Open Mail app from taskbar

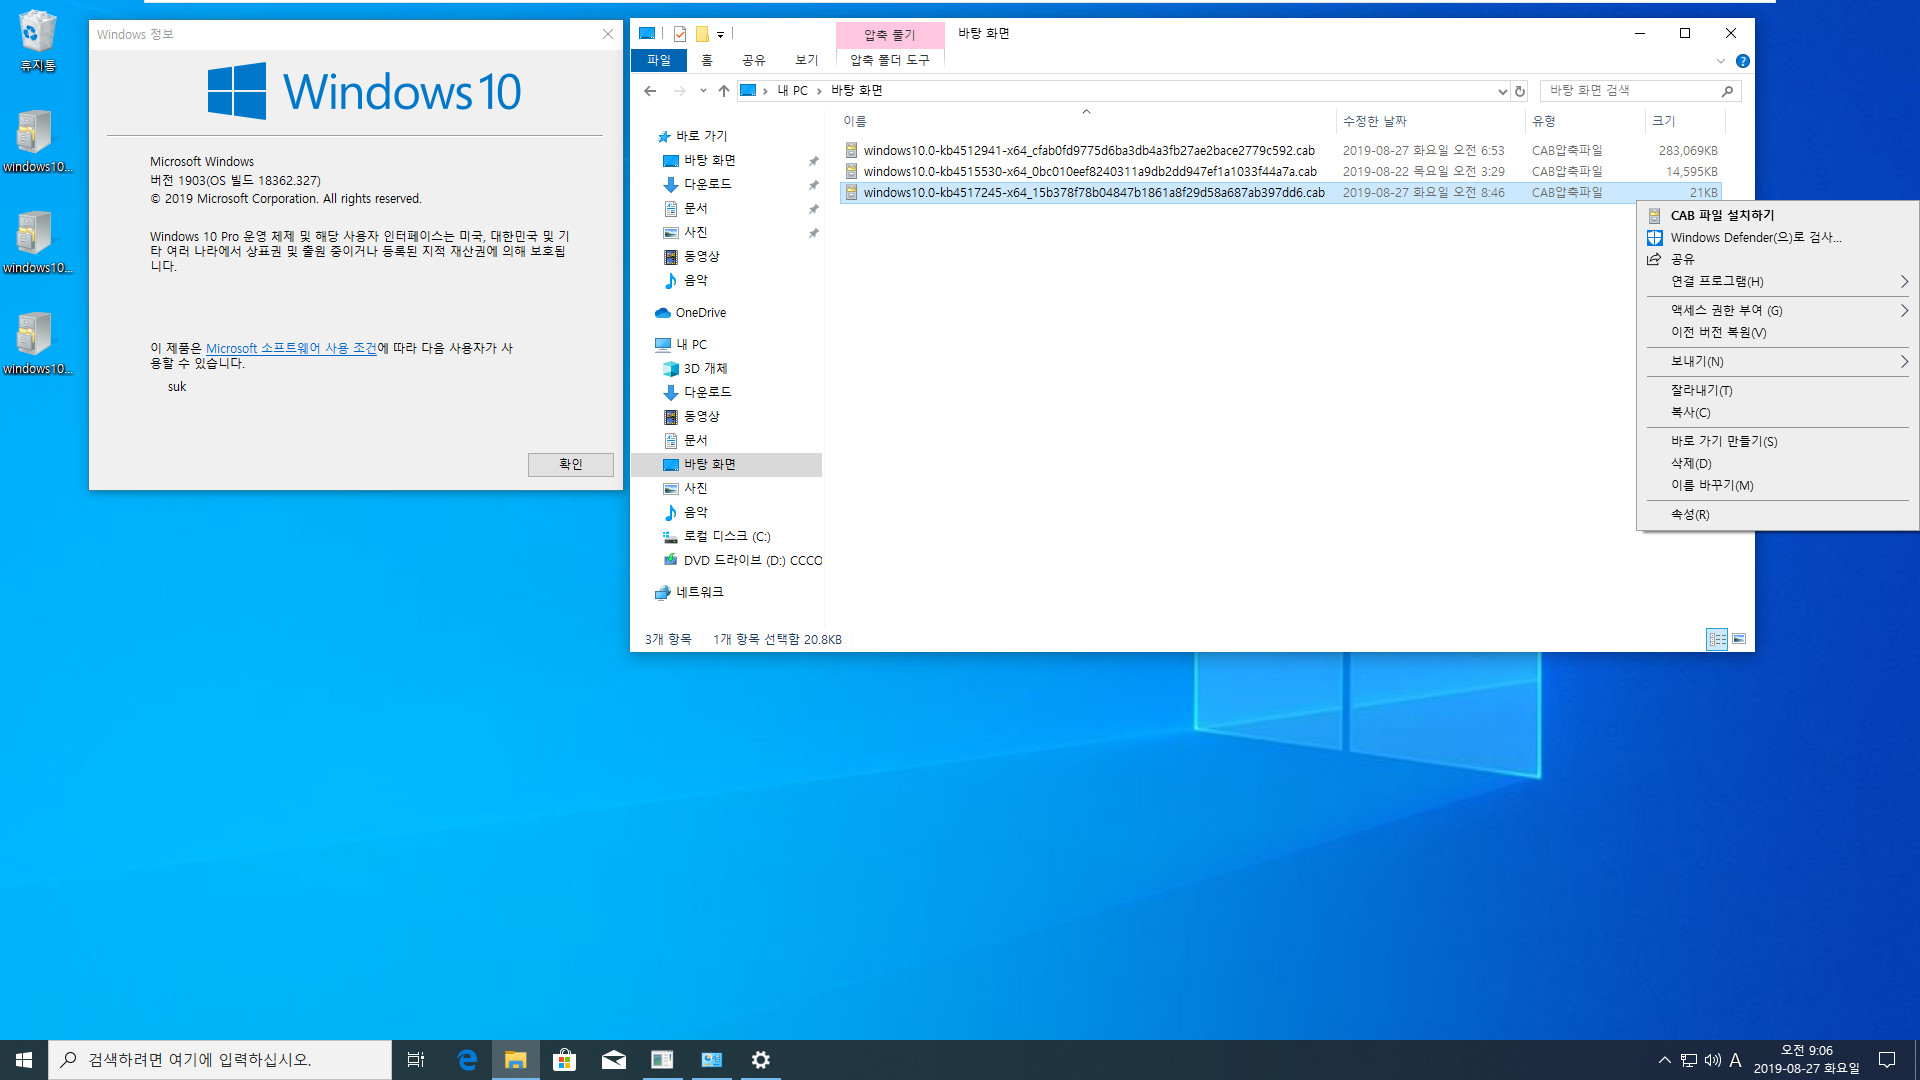[614, 1060]
